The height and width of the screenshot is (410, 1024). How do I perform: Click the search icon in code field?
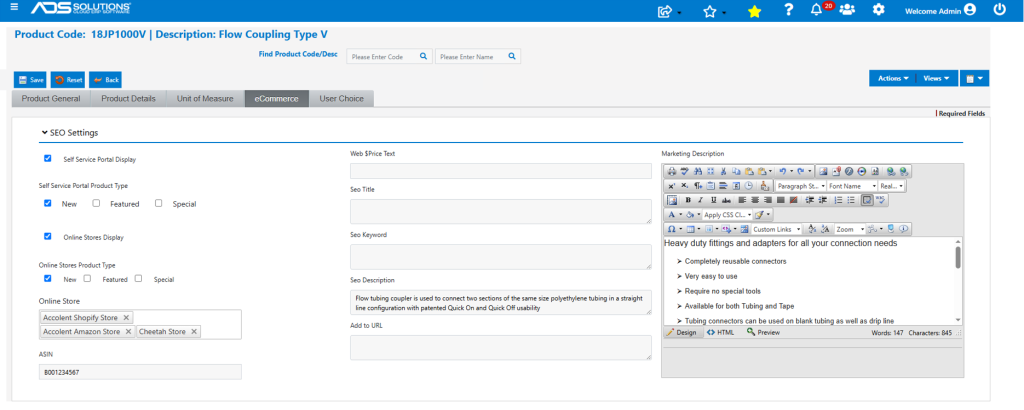pyautogui.click(x=423, y=56)
